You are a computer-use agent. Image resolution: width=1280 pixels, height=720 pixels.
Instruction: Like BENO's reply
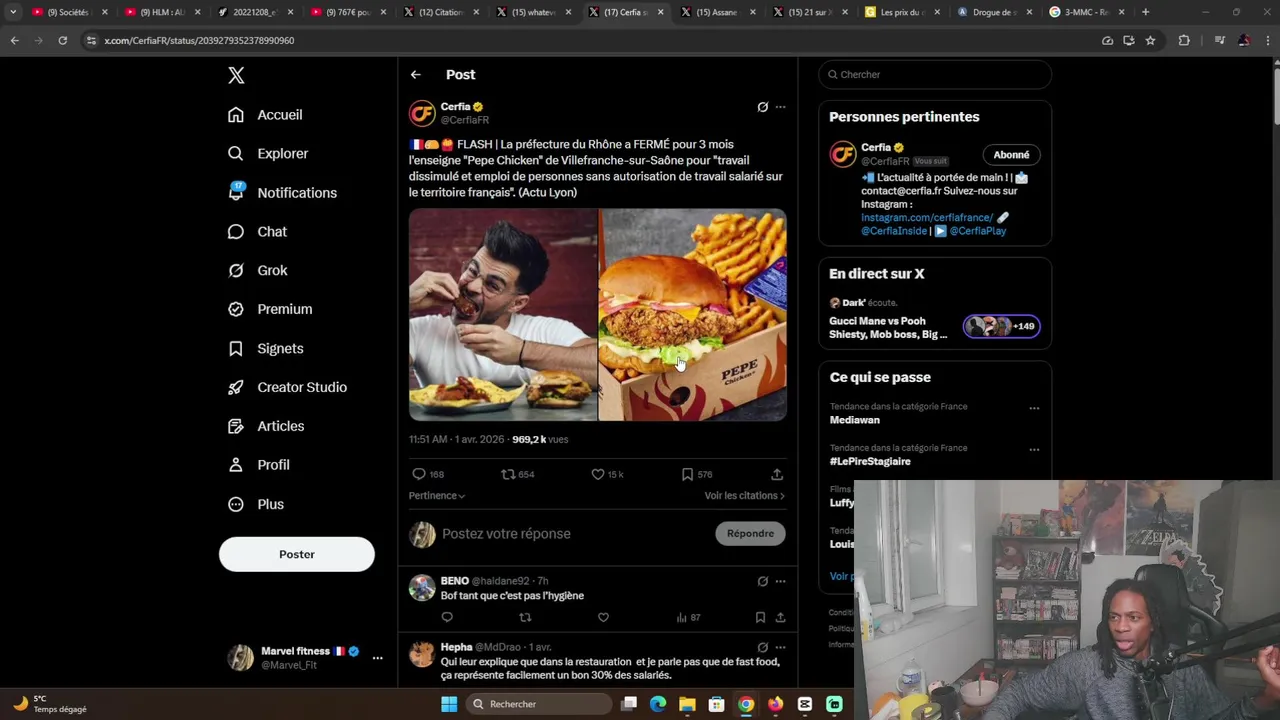click(x=603, y=618)
